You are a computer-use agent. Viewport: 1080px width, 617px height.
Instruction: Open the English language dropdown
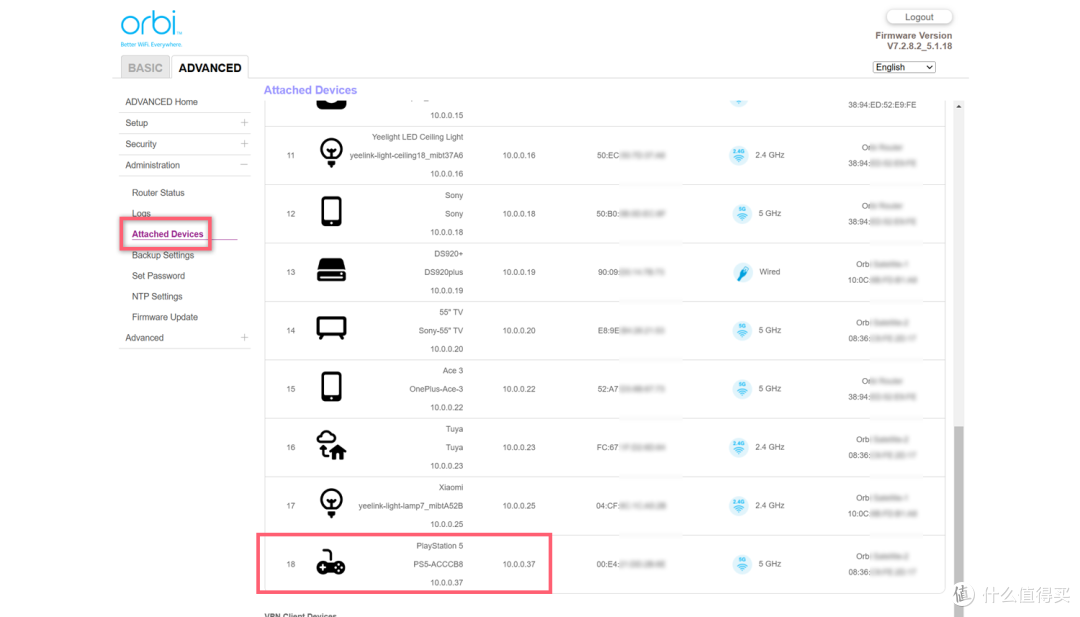[x=904, y=67]
